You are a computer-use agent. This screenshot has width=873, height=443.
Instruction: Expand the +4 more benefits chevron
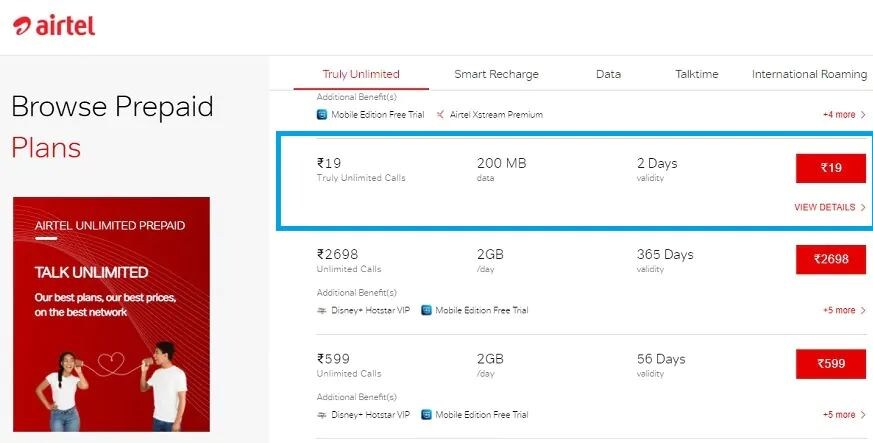tap(844, 115)
